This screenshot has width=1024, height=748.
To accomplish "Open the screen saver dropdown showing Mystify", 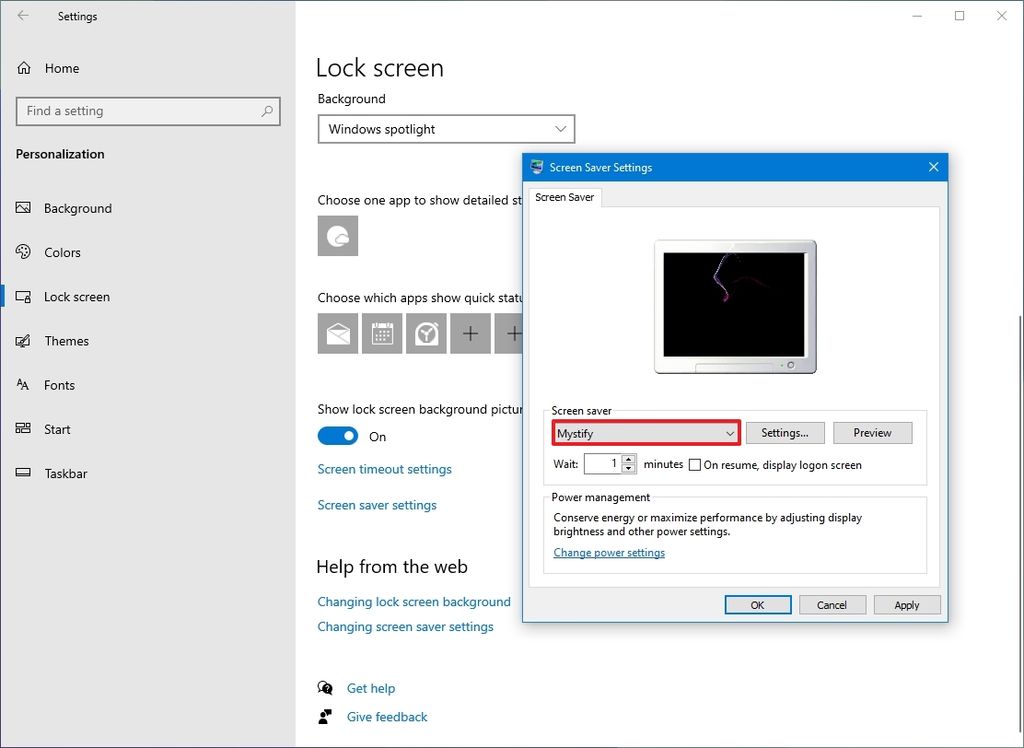I will [645, 432].
